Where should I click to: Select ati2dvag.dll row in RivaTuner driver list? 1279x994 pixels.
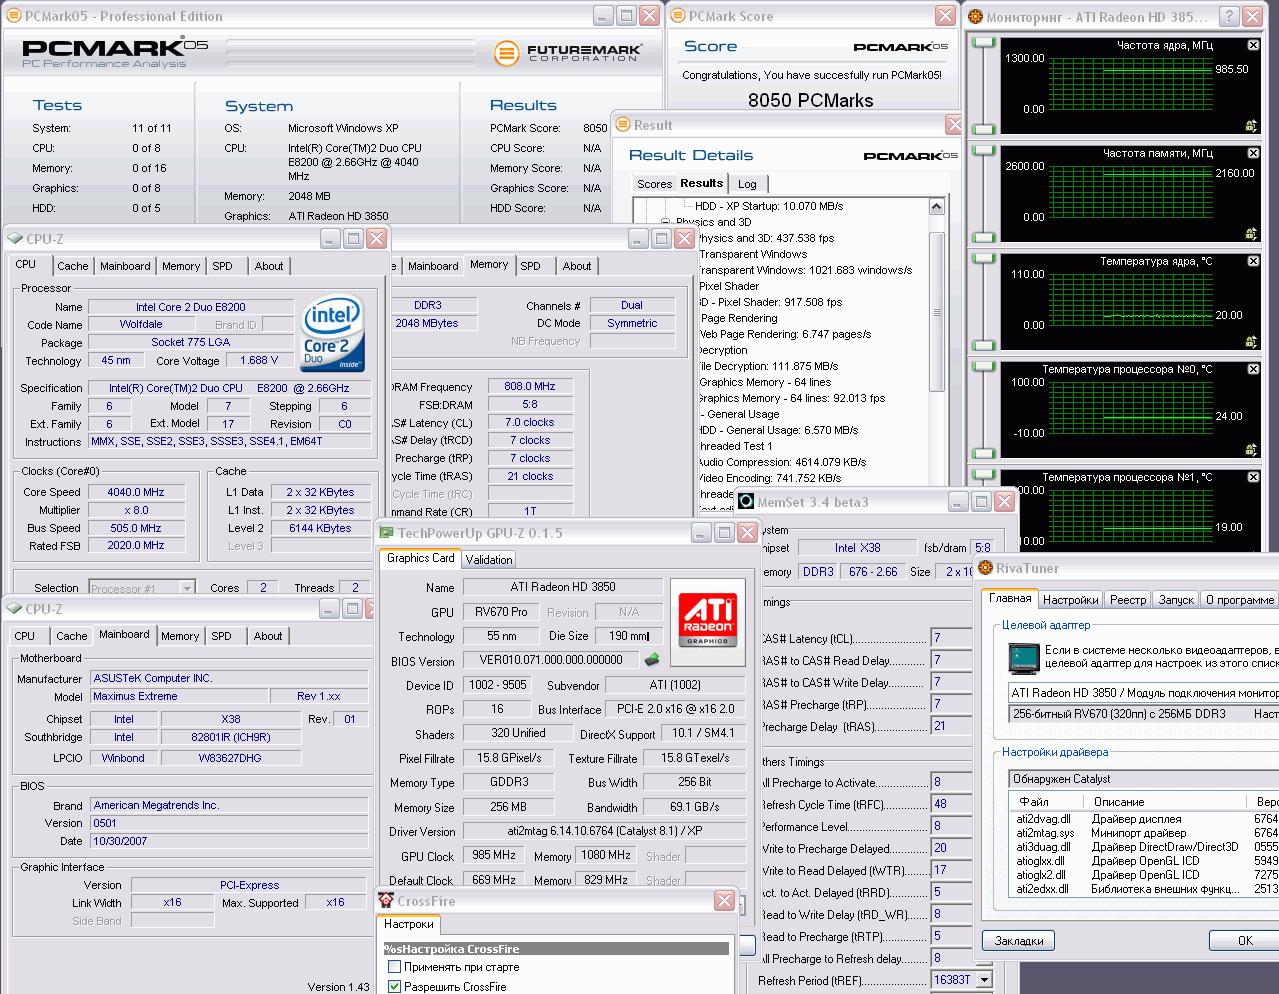click(x=1146, y=819)
